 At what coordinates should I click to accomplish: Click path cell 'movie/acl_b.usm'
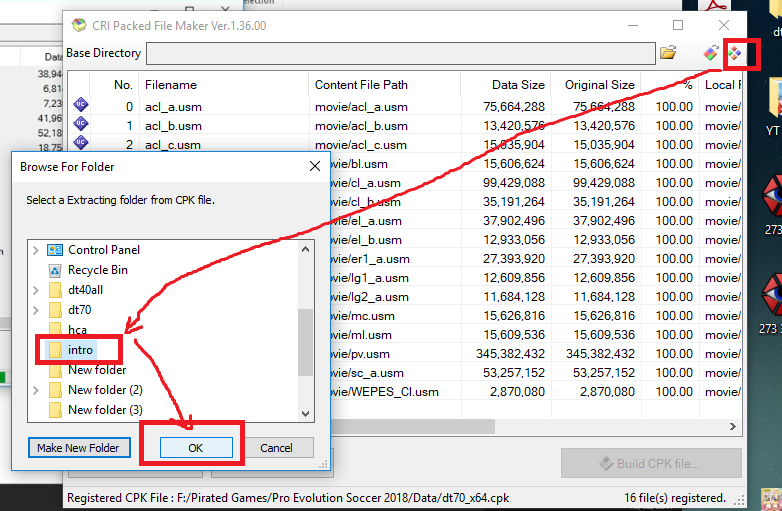(x=361, y=126)
